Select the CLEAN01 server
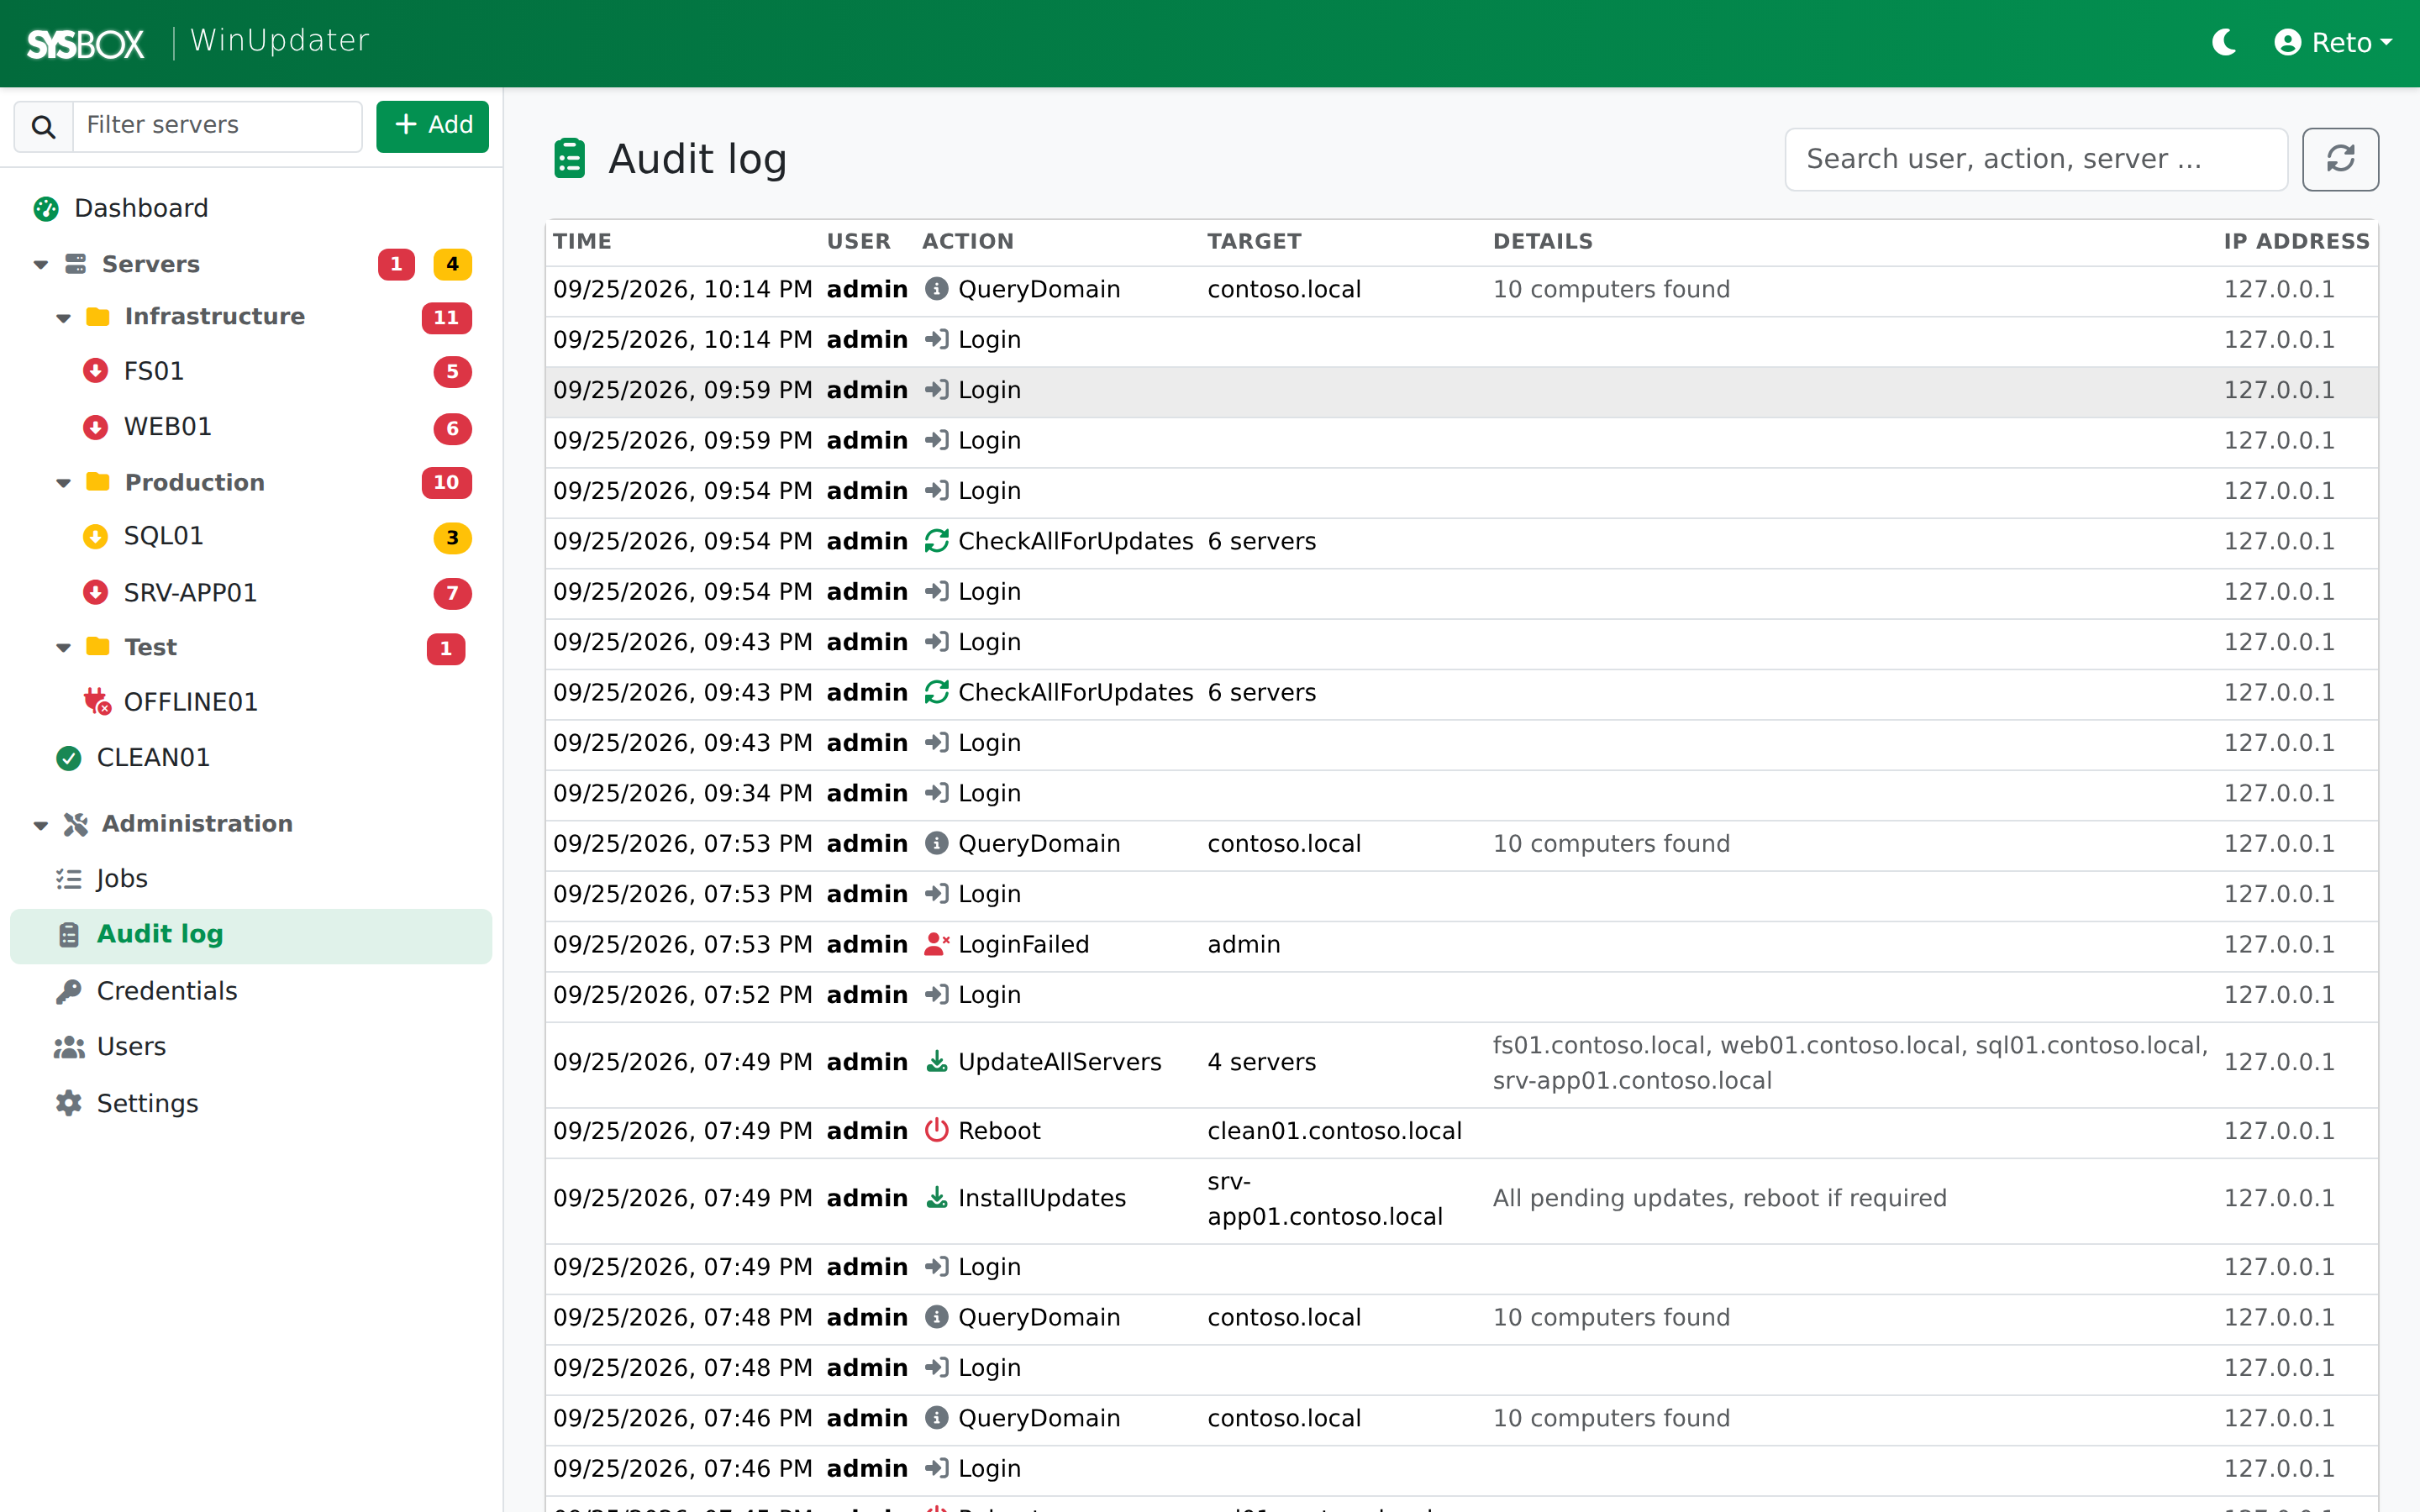Image resolution: width=2420 pixels, height=1512 pixels. click(x=153, y=758)
